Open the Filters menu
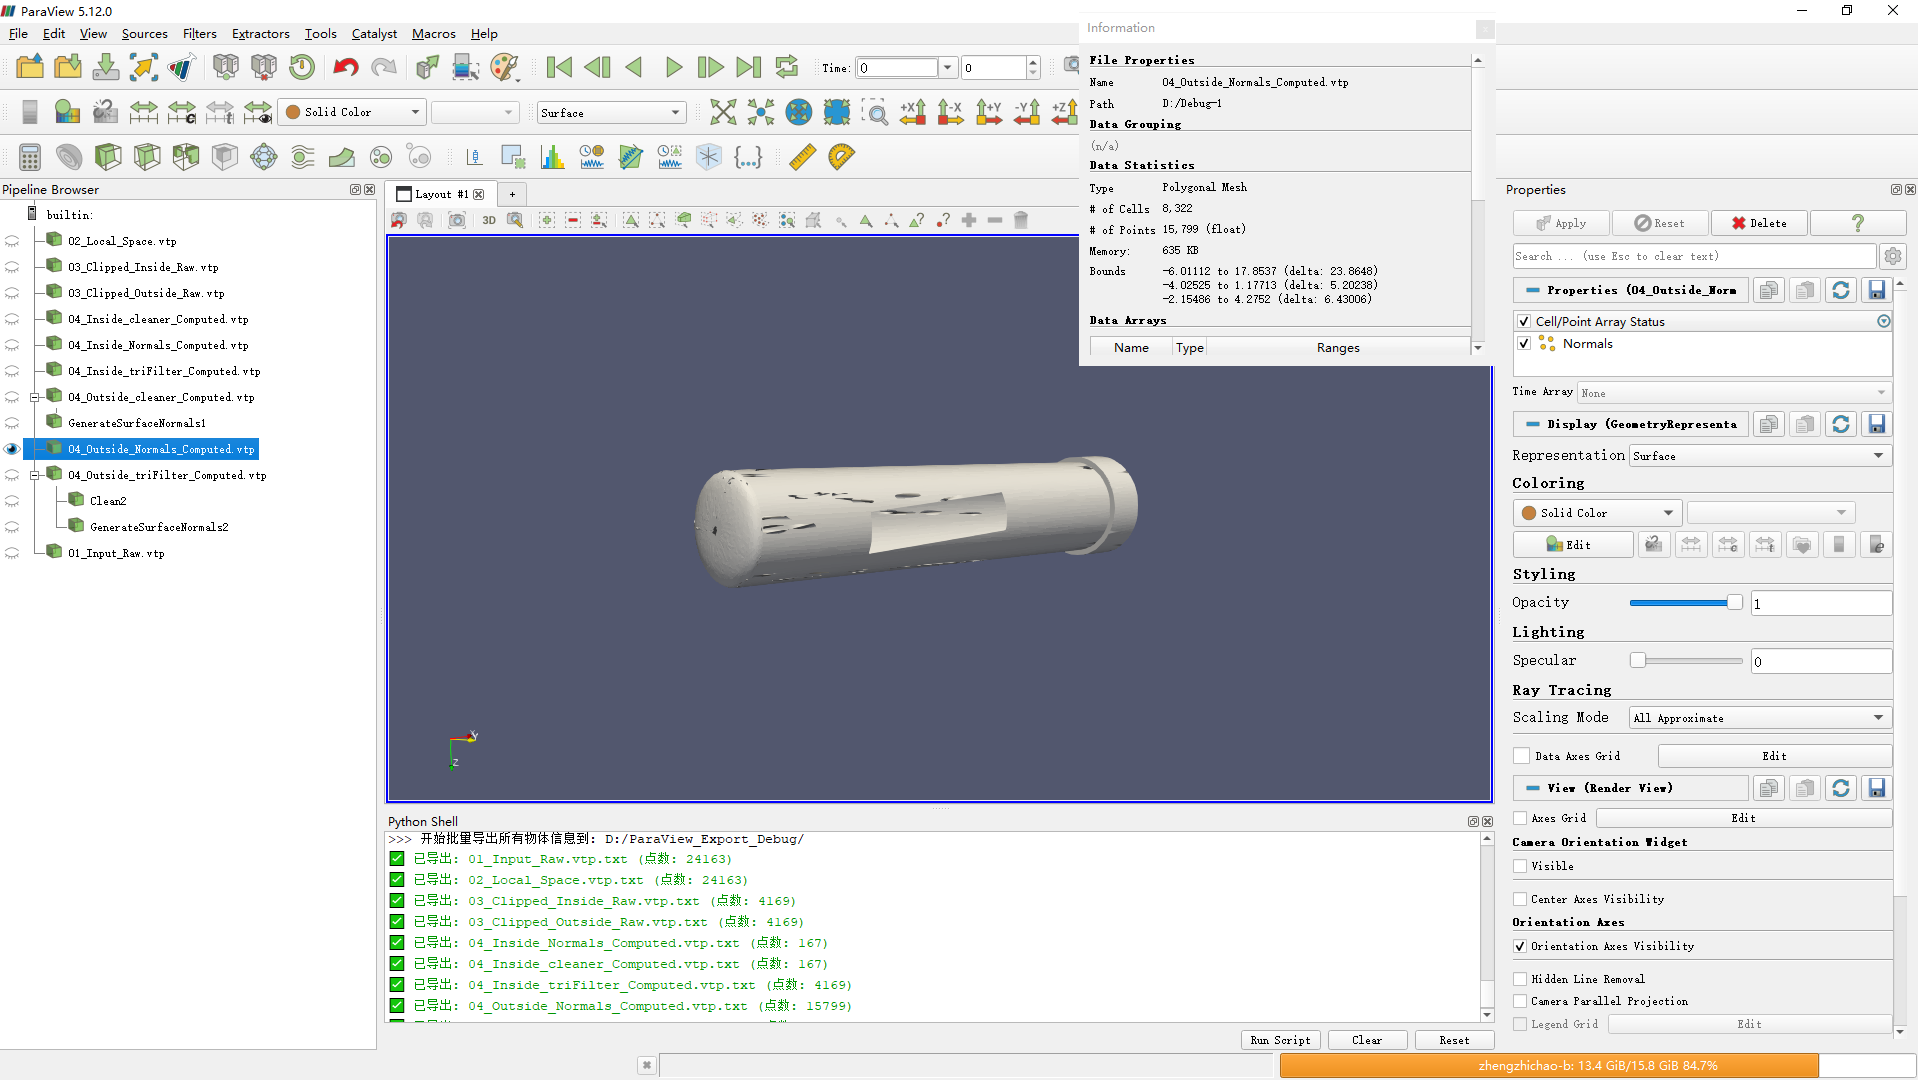This screenshot has width=1918, height=1080. 199,33
